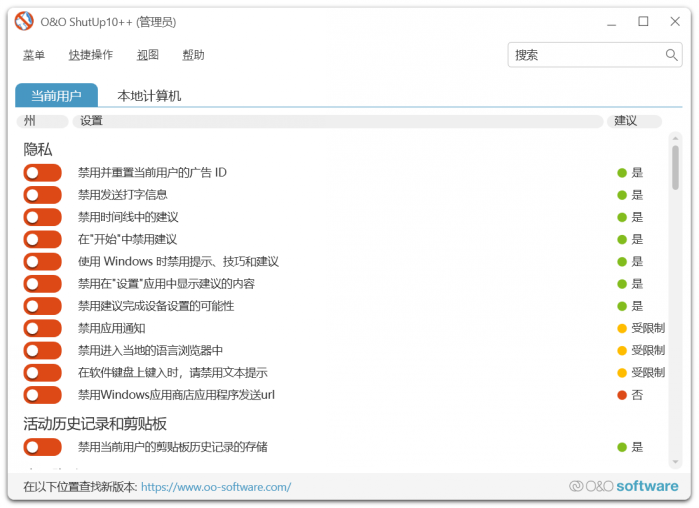The height and width of the screenshot is (508, 699).
Task: Expand the 活动历史记录和剪贴板 section heading
Action: 95,423
